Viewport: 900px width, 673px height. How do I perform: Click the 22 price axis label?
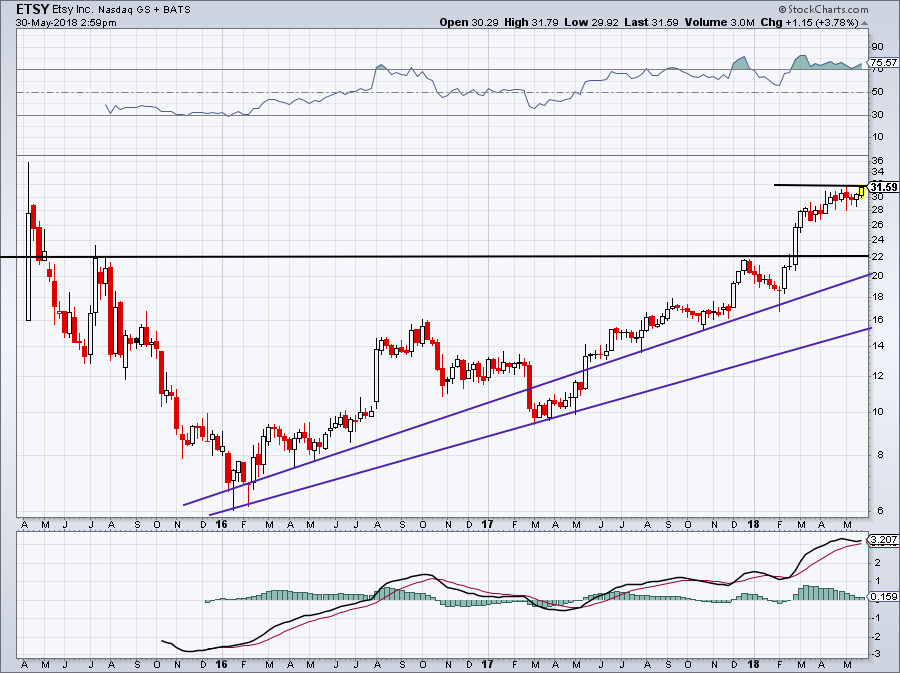[878, 257]
